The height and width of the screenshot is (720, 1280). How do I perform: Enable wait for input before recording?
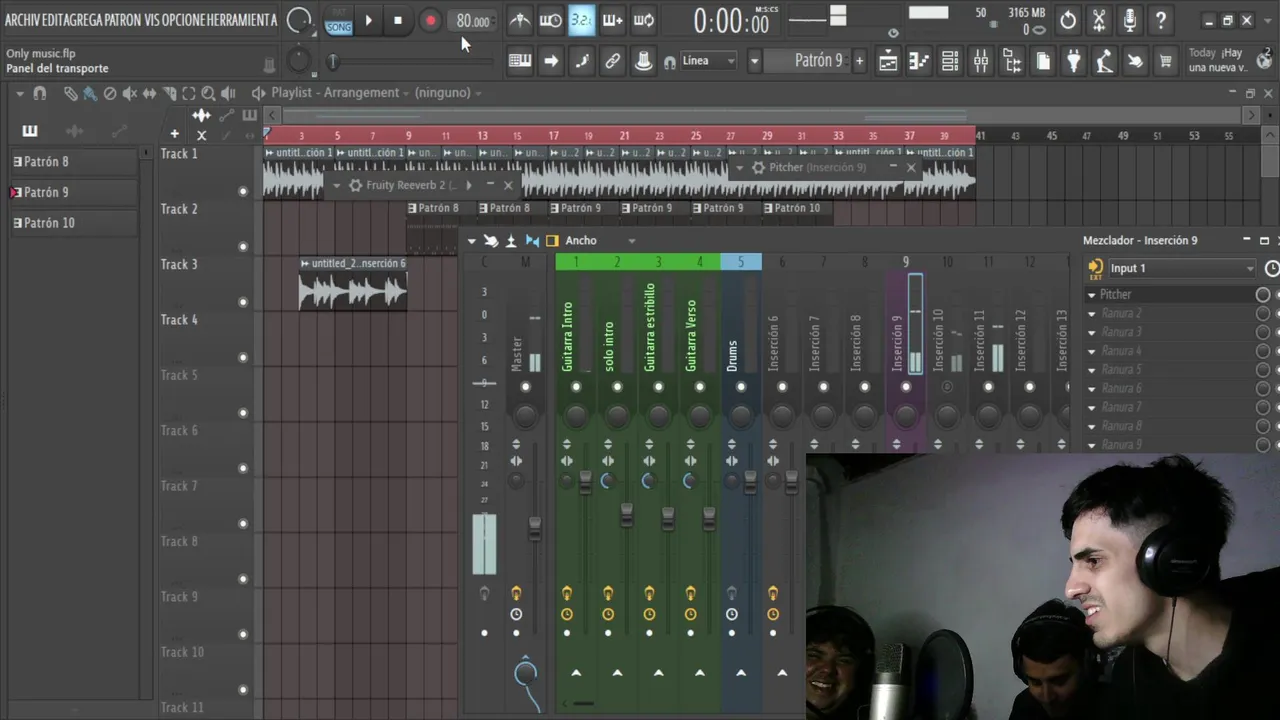pyautogui.click(x=550, y=20)
